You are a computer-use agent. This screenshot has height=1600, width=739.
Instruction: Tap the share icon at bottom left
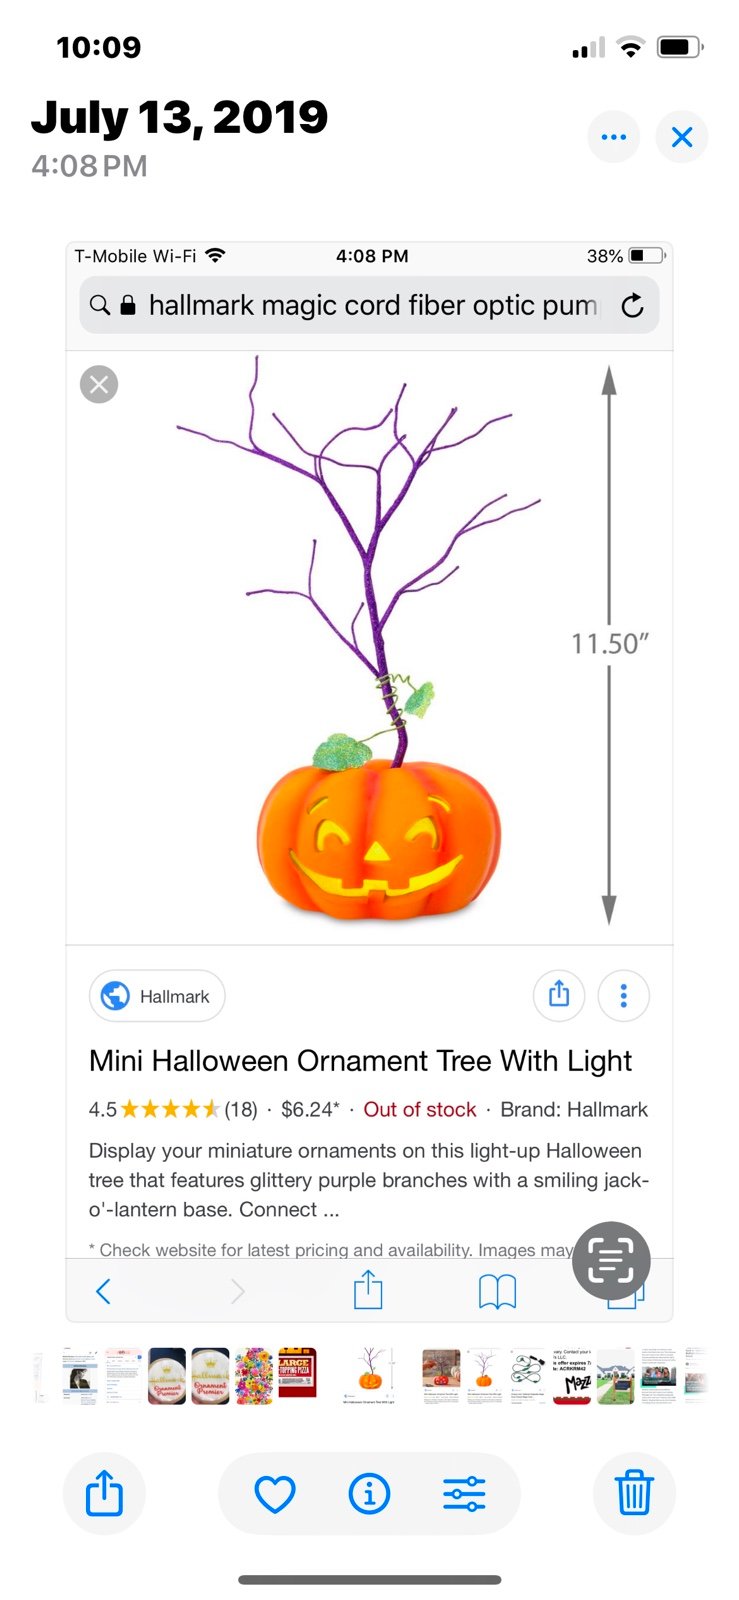pyautogui.click(x=104, y=1494)
